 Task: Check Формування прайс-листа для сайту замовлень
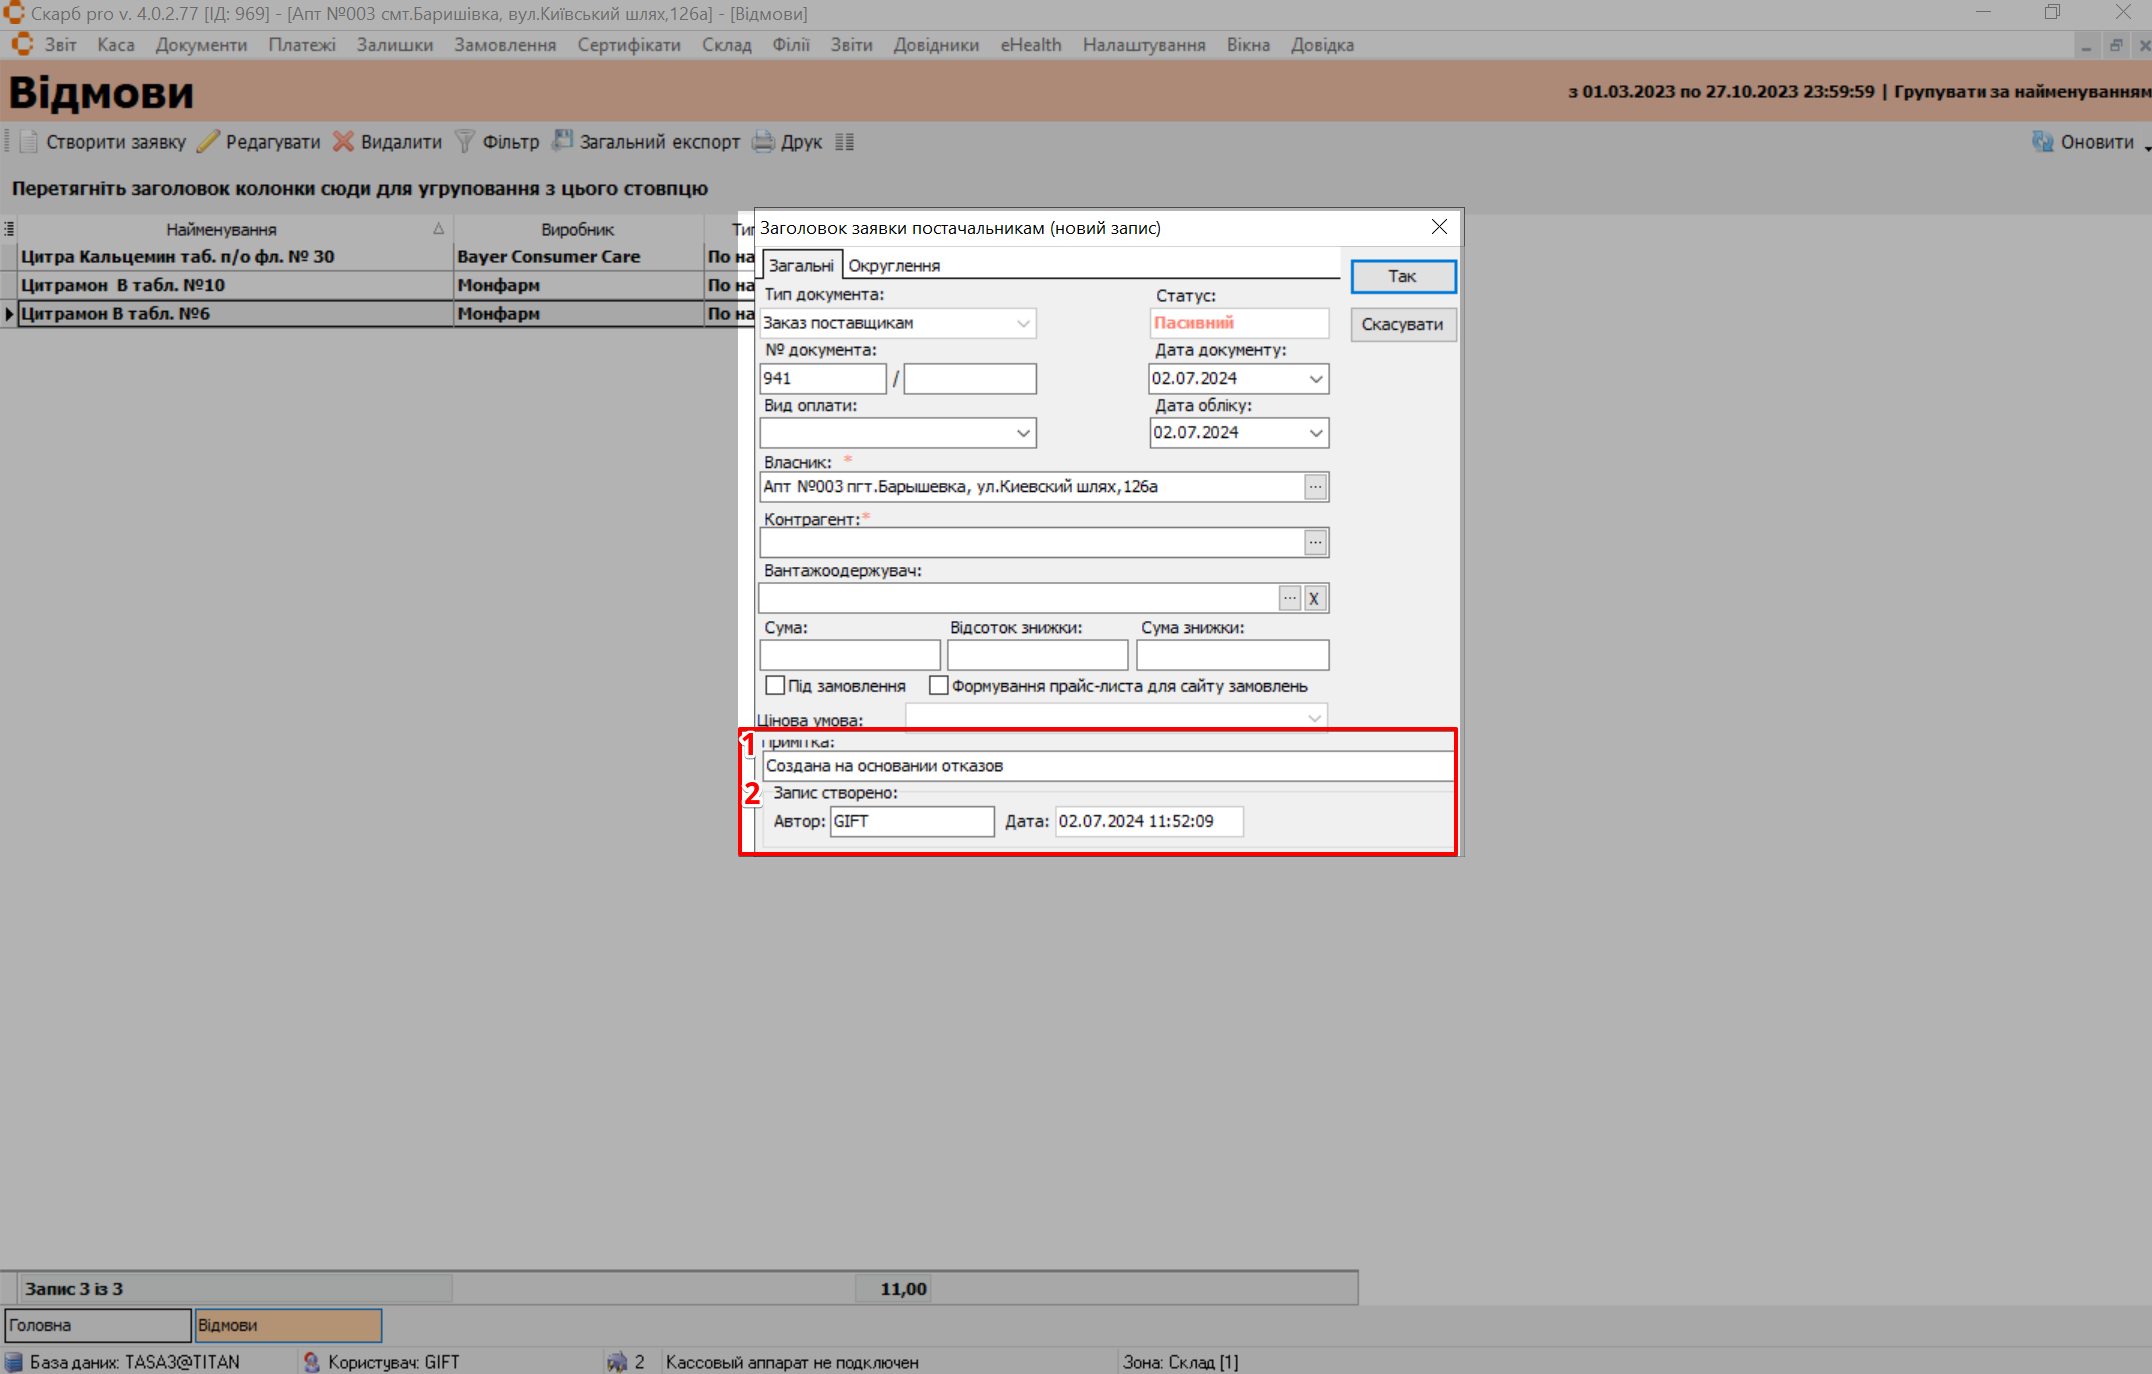point(938,686)
